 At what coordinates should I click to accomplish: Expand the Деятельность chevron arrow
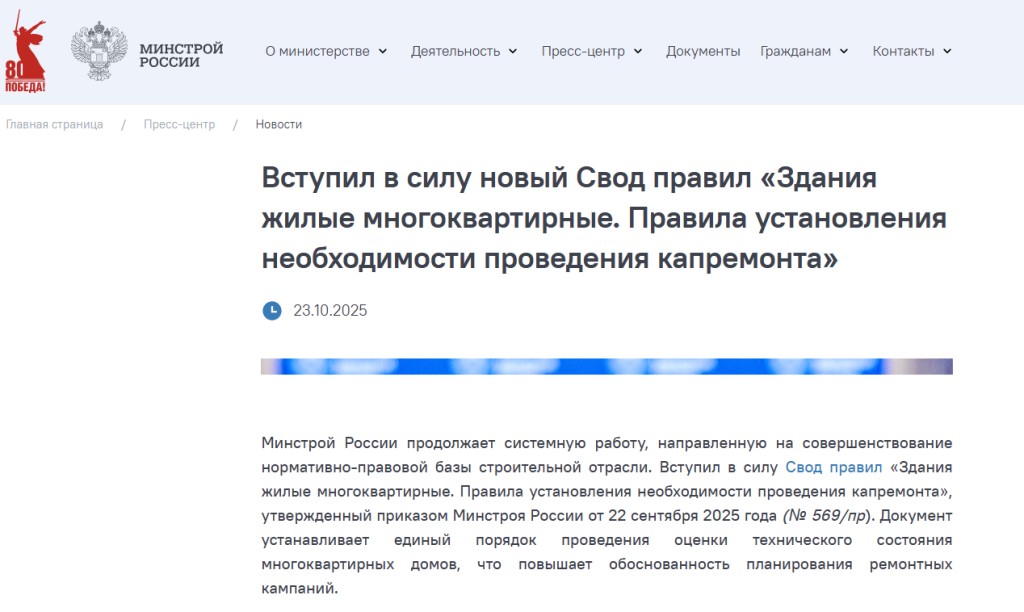[513, 52]
